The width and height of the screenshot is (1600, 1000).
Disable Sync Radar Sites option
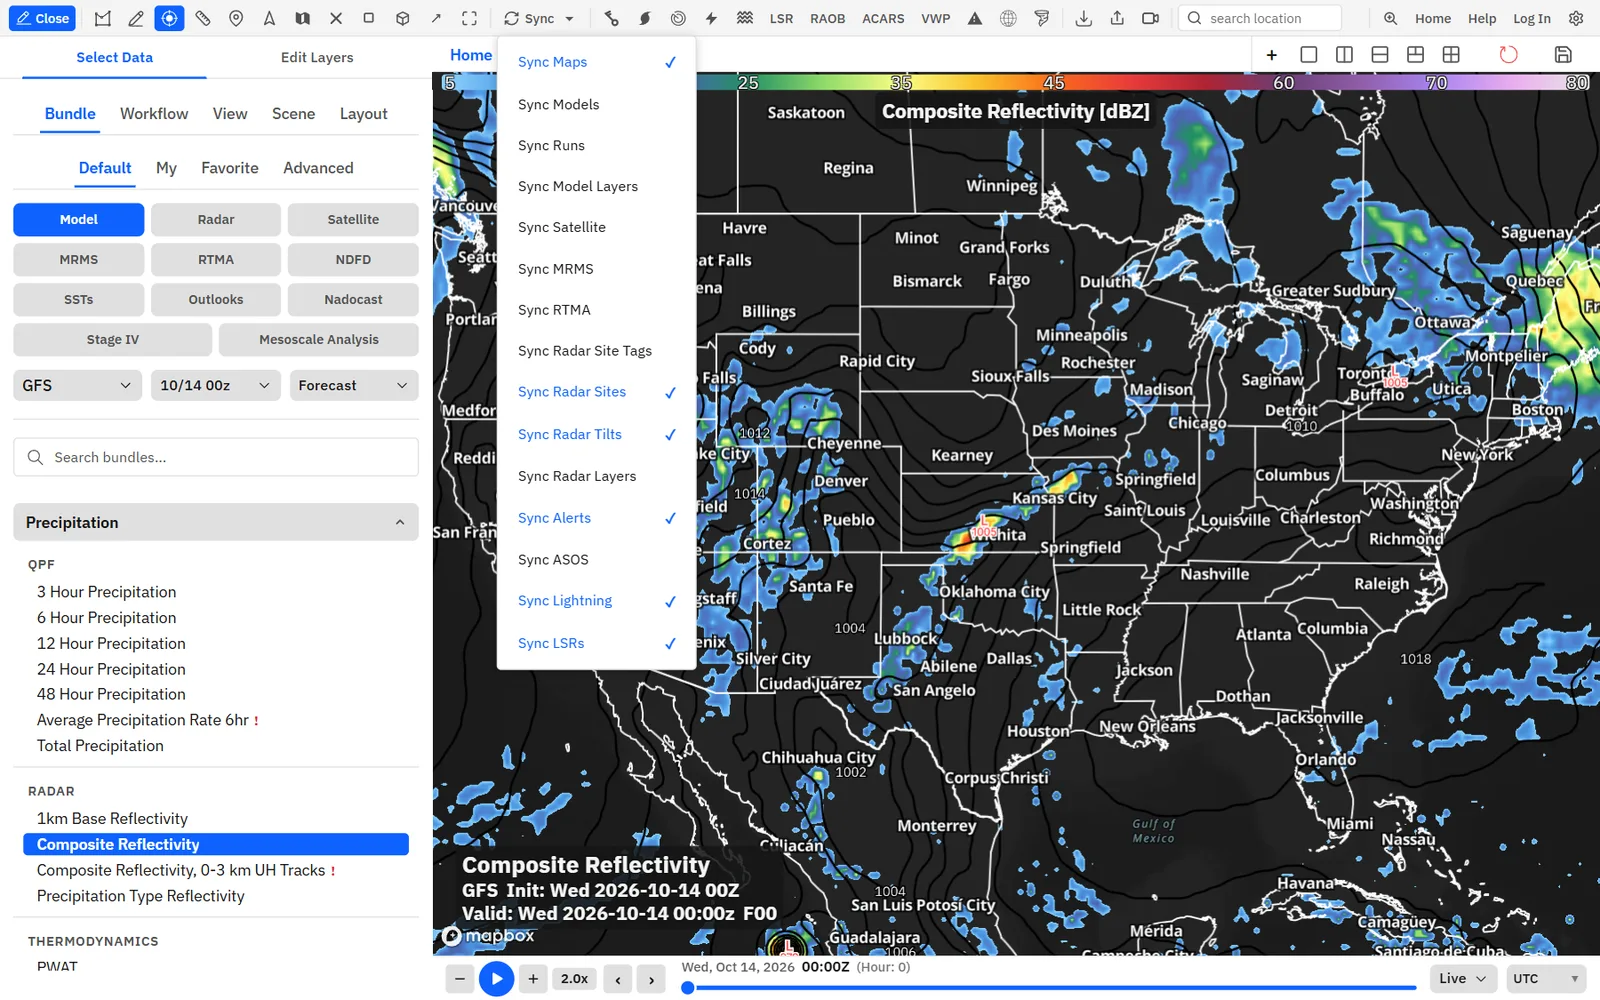click(596, 392)
